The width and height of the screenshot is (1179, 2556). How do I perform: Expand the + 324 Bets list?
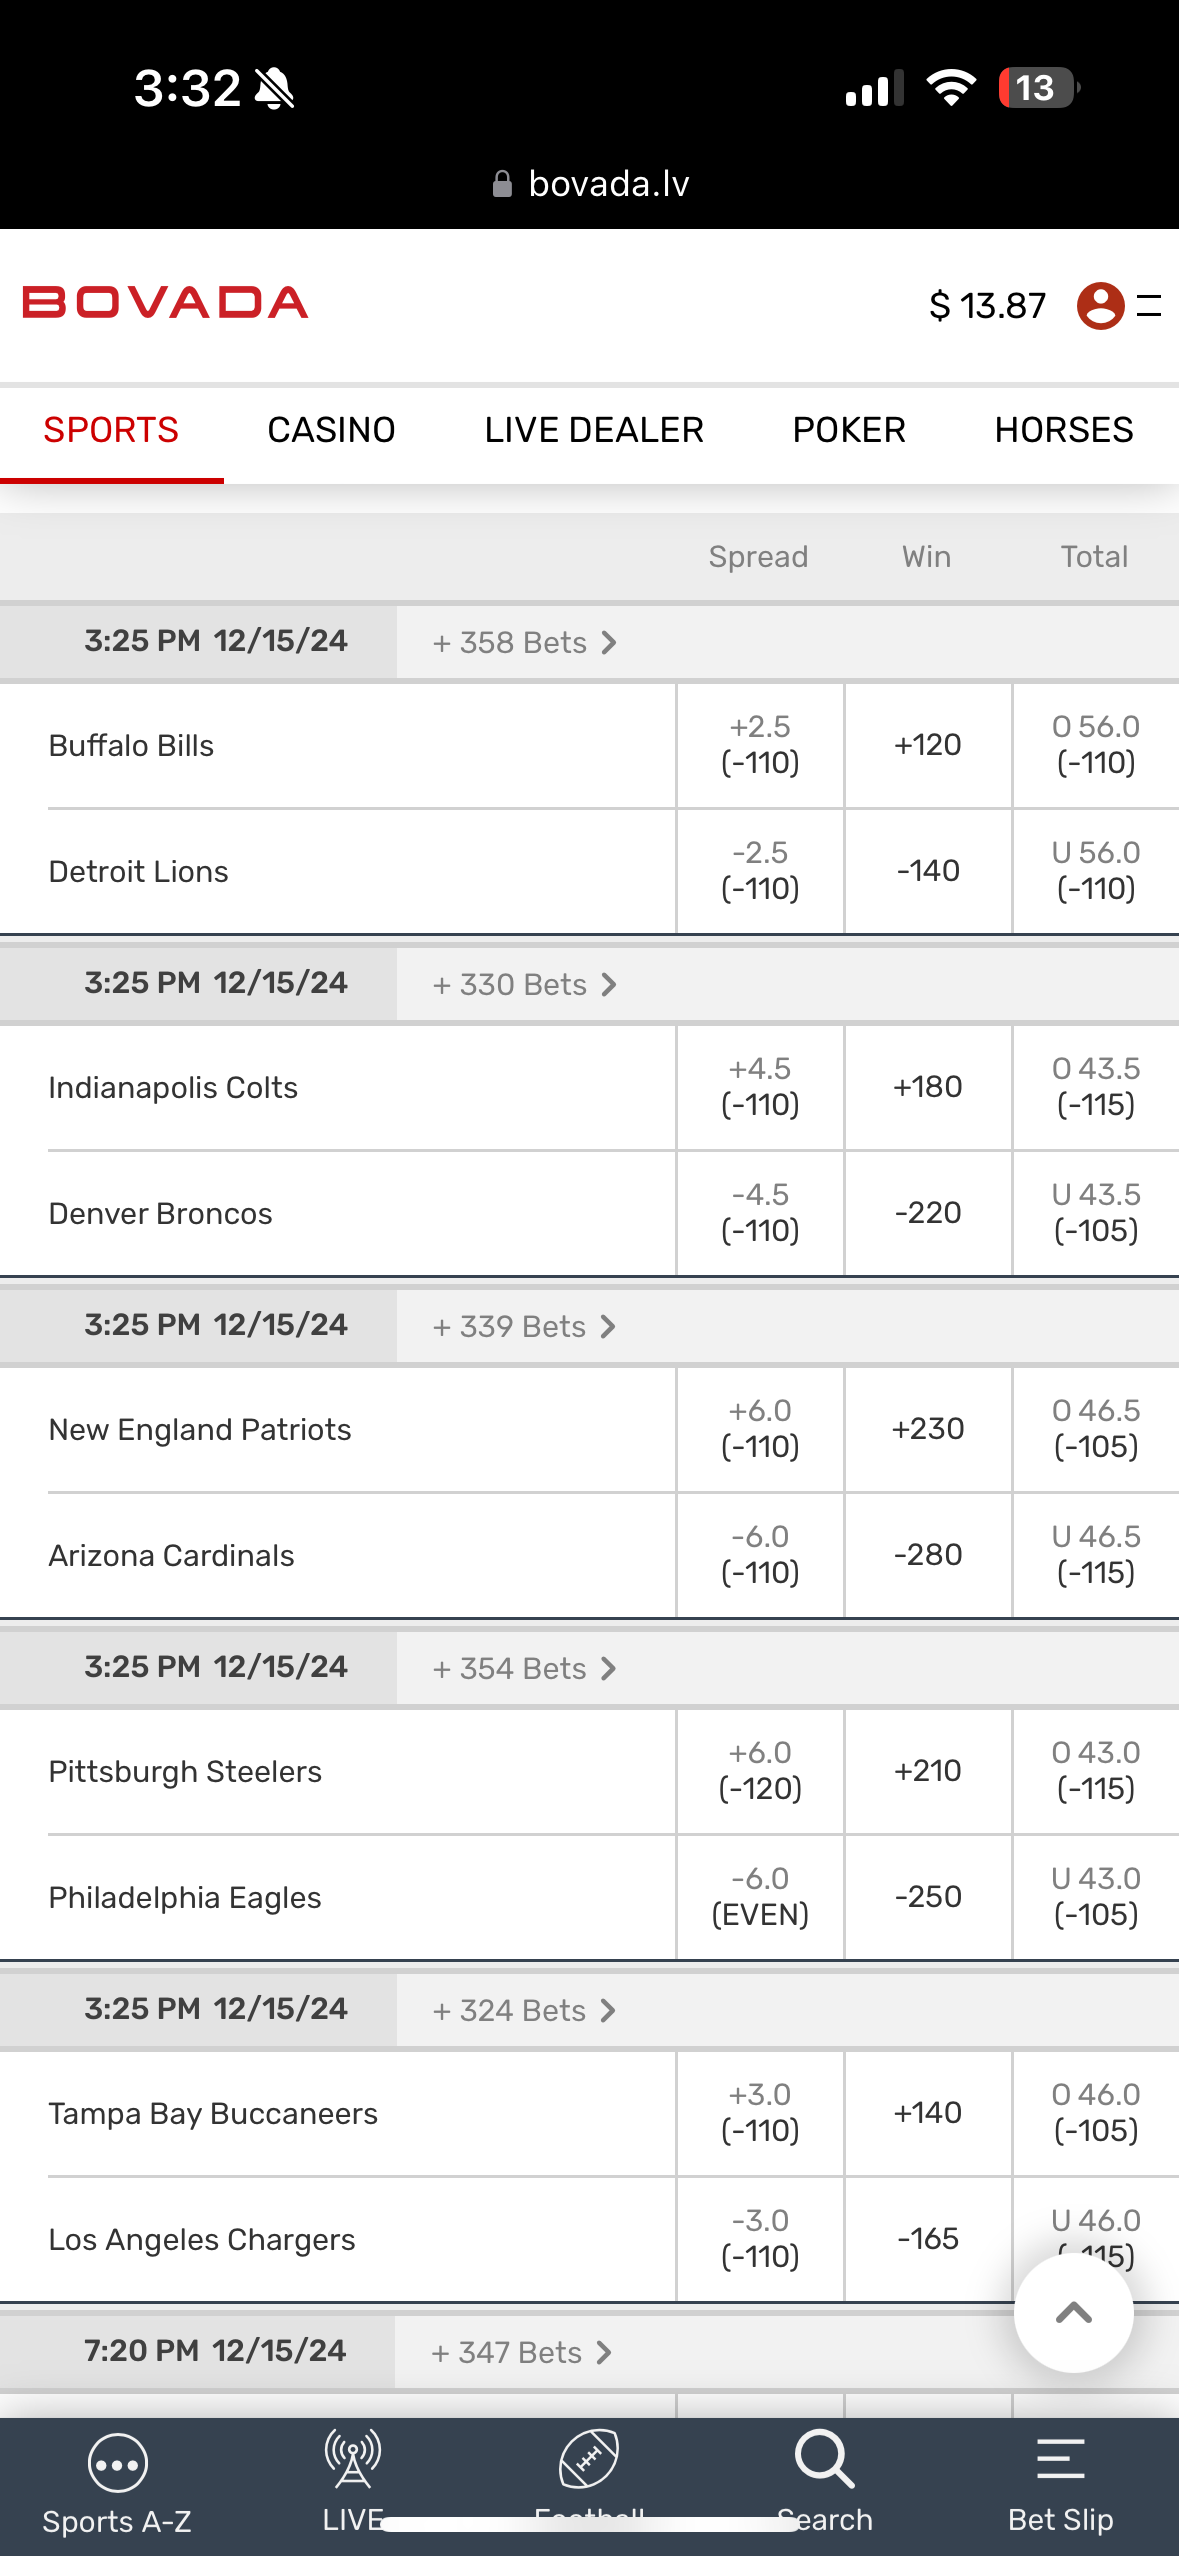click(524, 2010)
